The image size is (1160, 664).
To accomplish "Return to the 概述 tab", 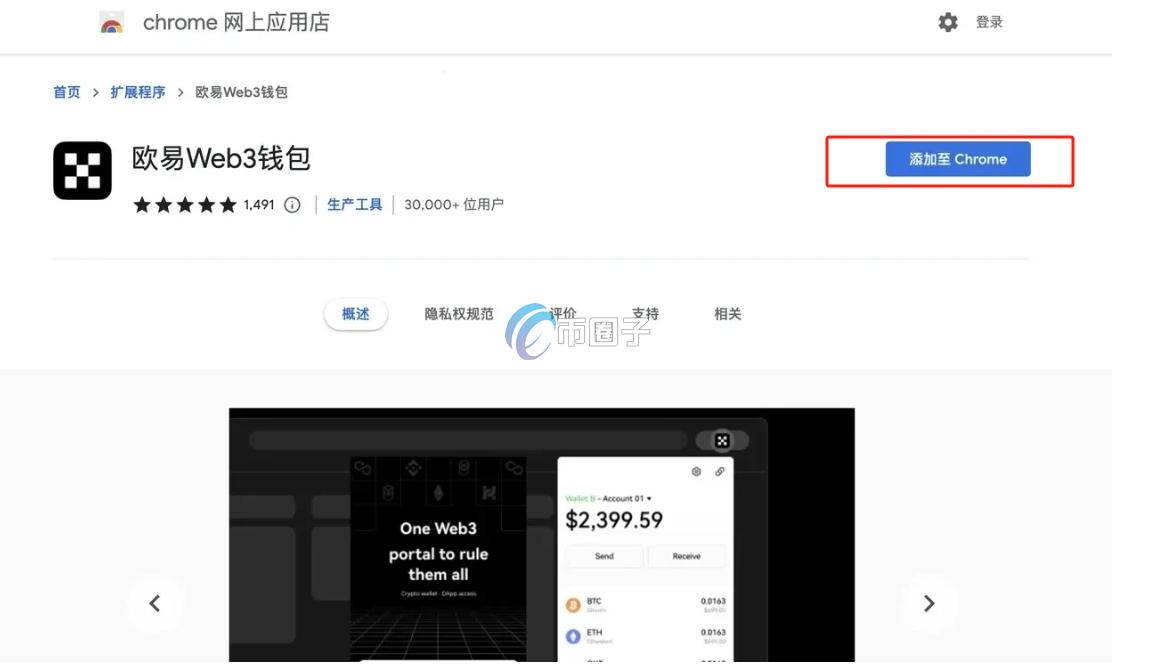I will [x=355, y=313].
